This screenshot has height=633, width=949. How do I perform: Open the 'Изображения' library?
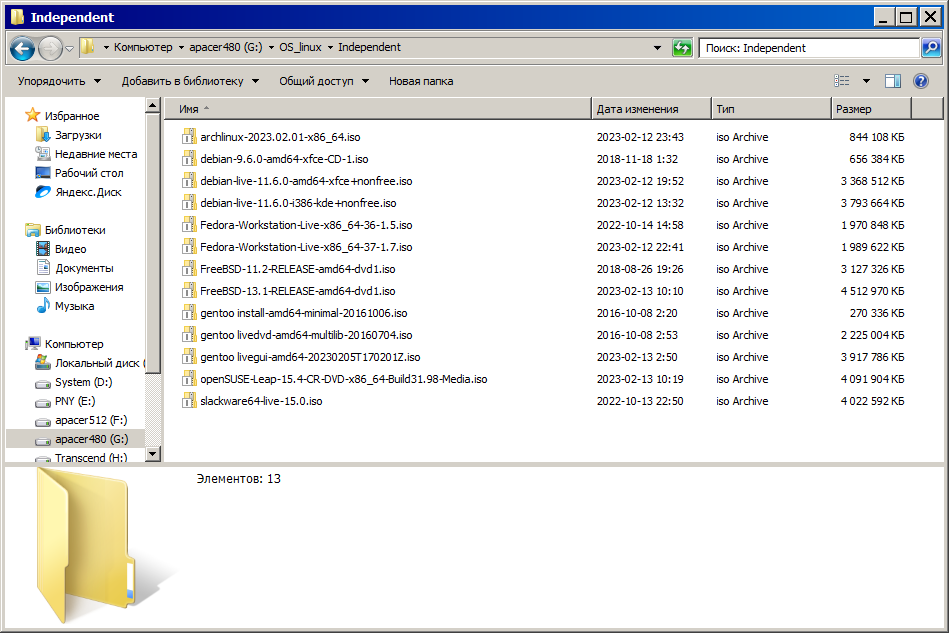[89, 287]
